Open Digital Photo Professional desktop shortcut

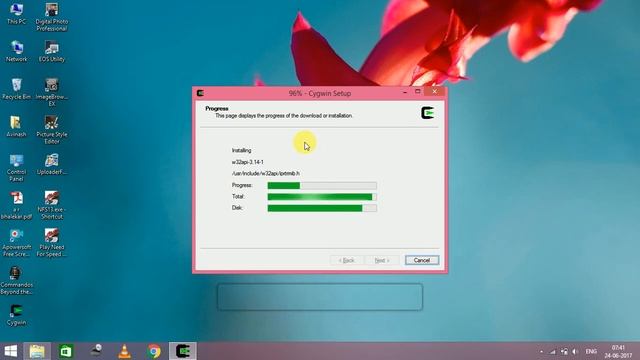[x=51, y=17]
